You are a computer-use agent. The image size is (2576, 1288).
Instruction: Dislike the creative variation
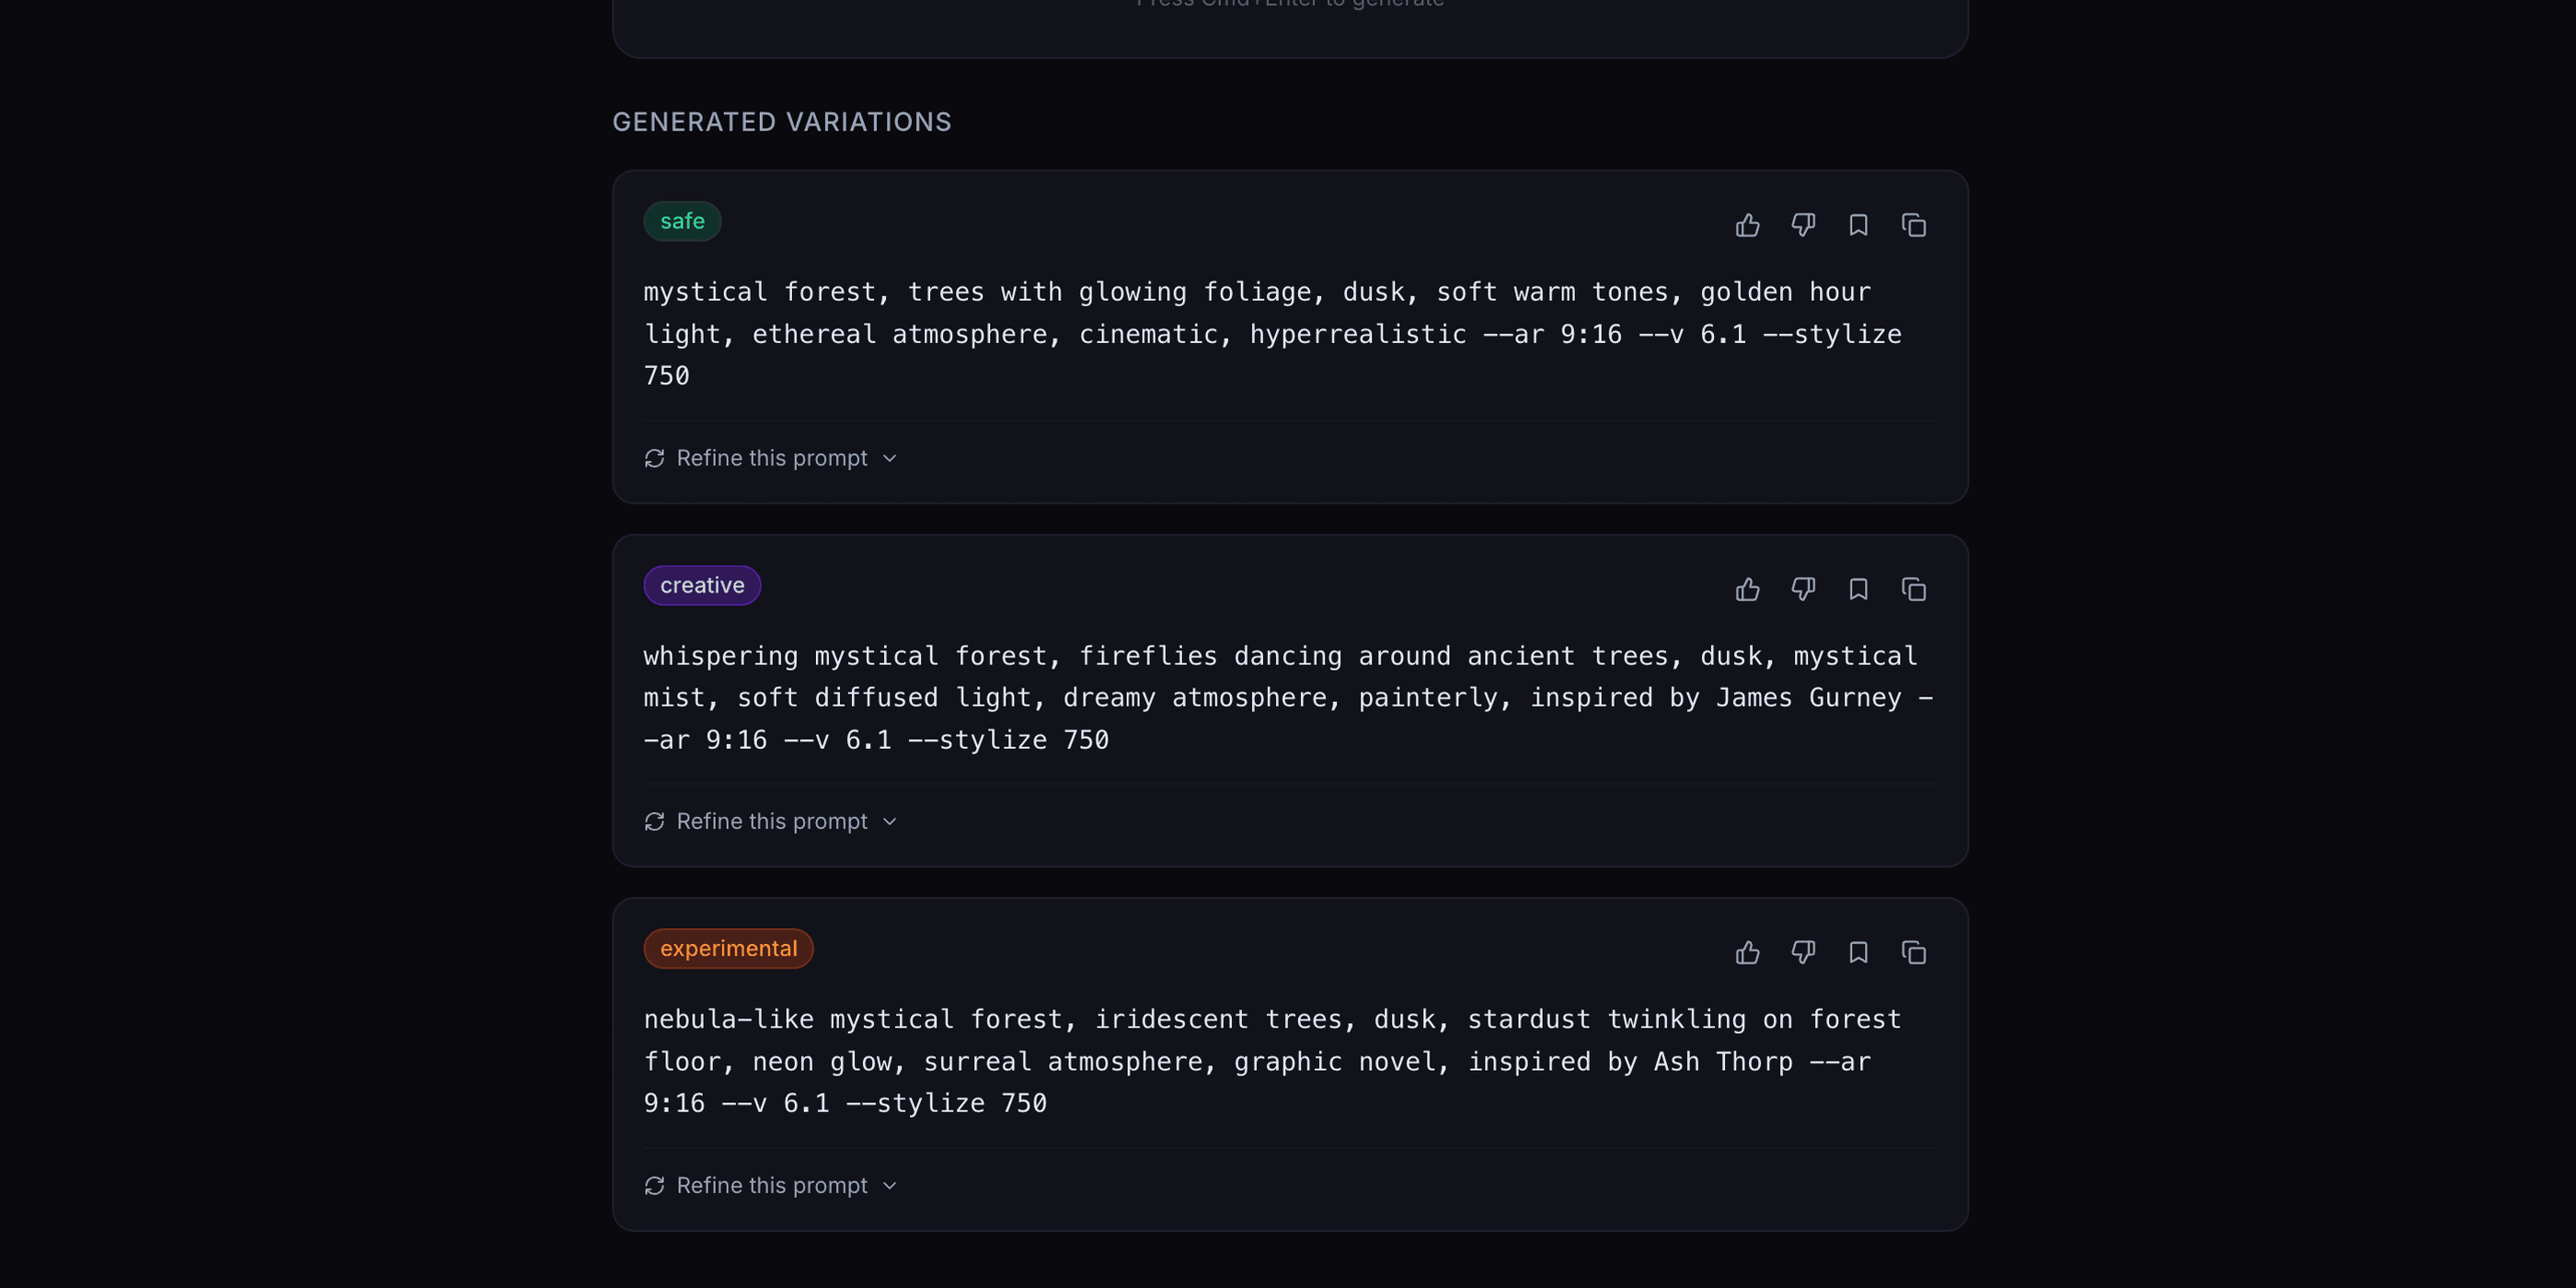pos(1803,589)
